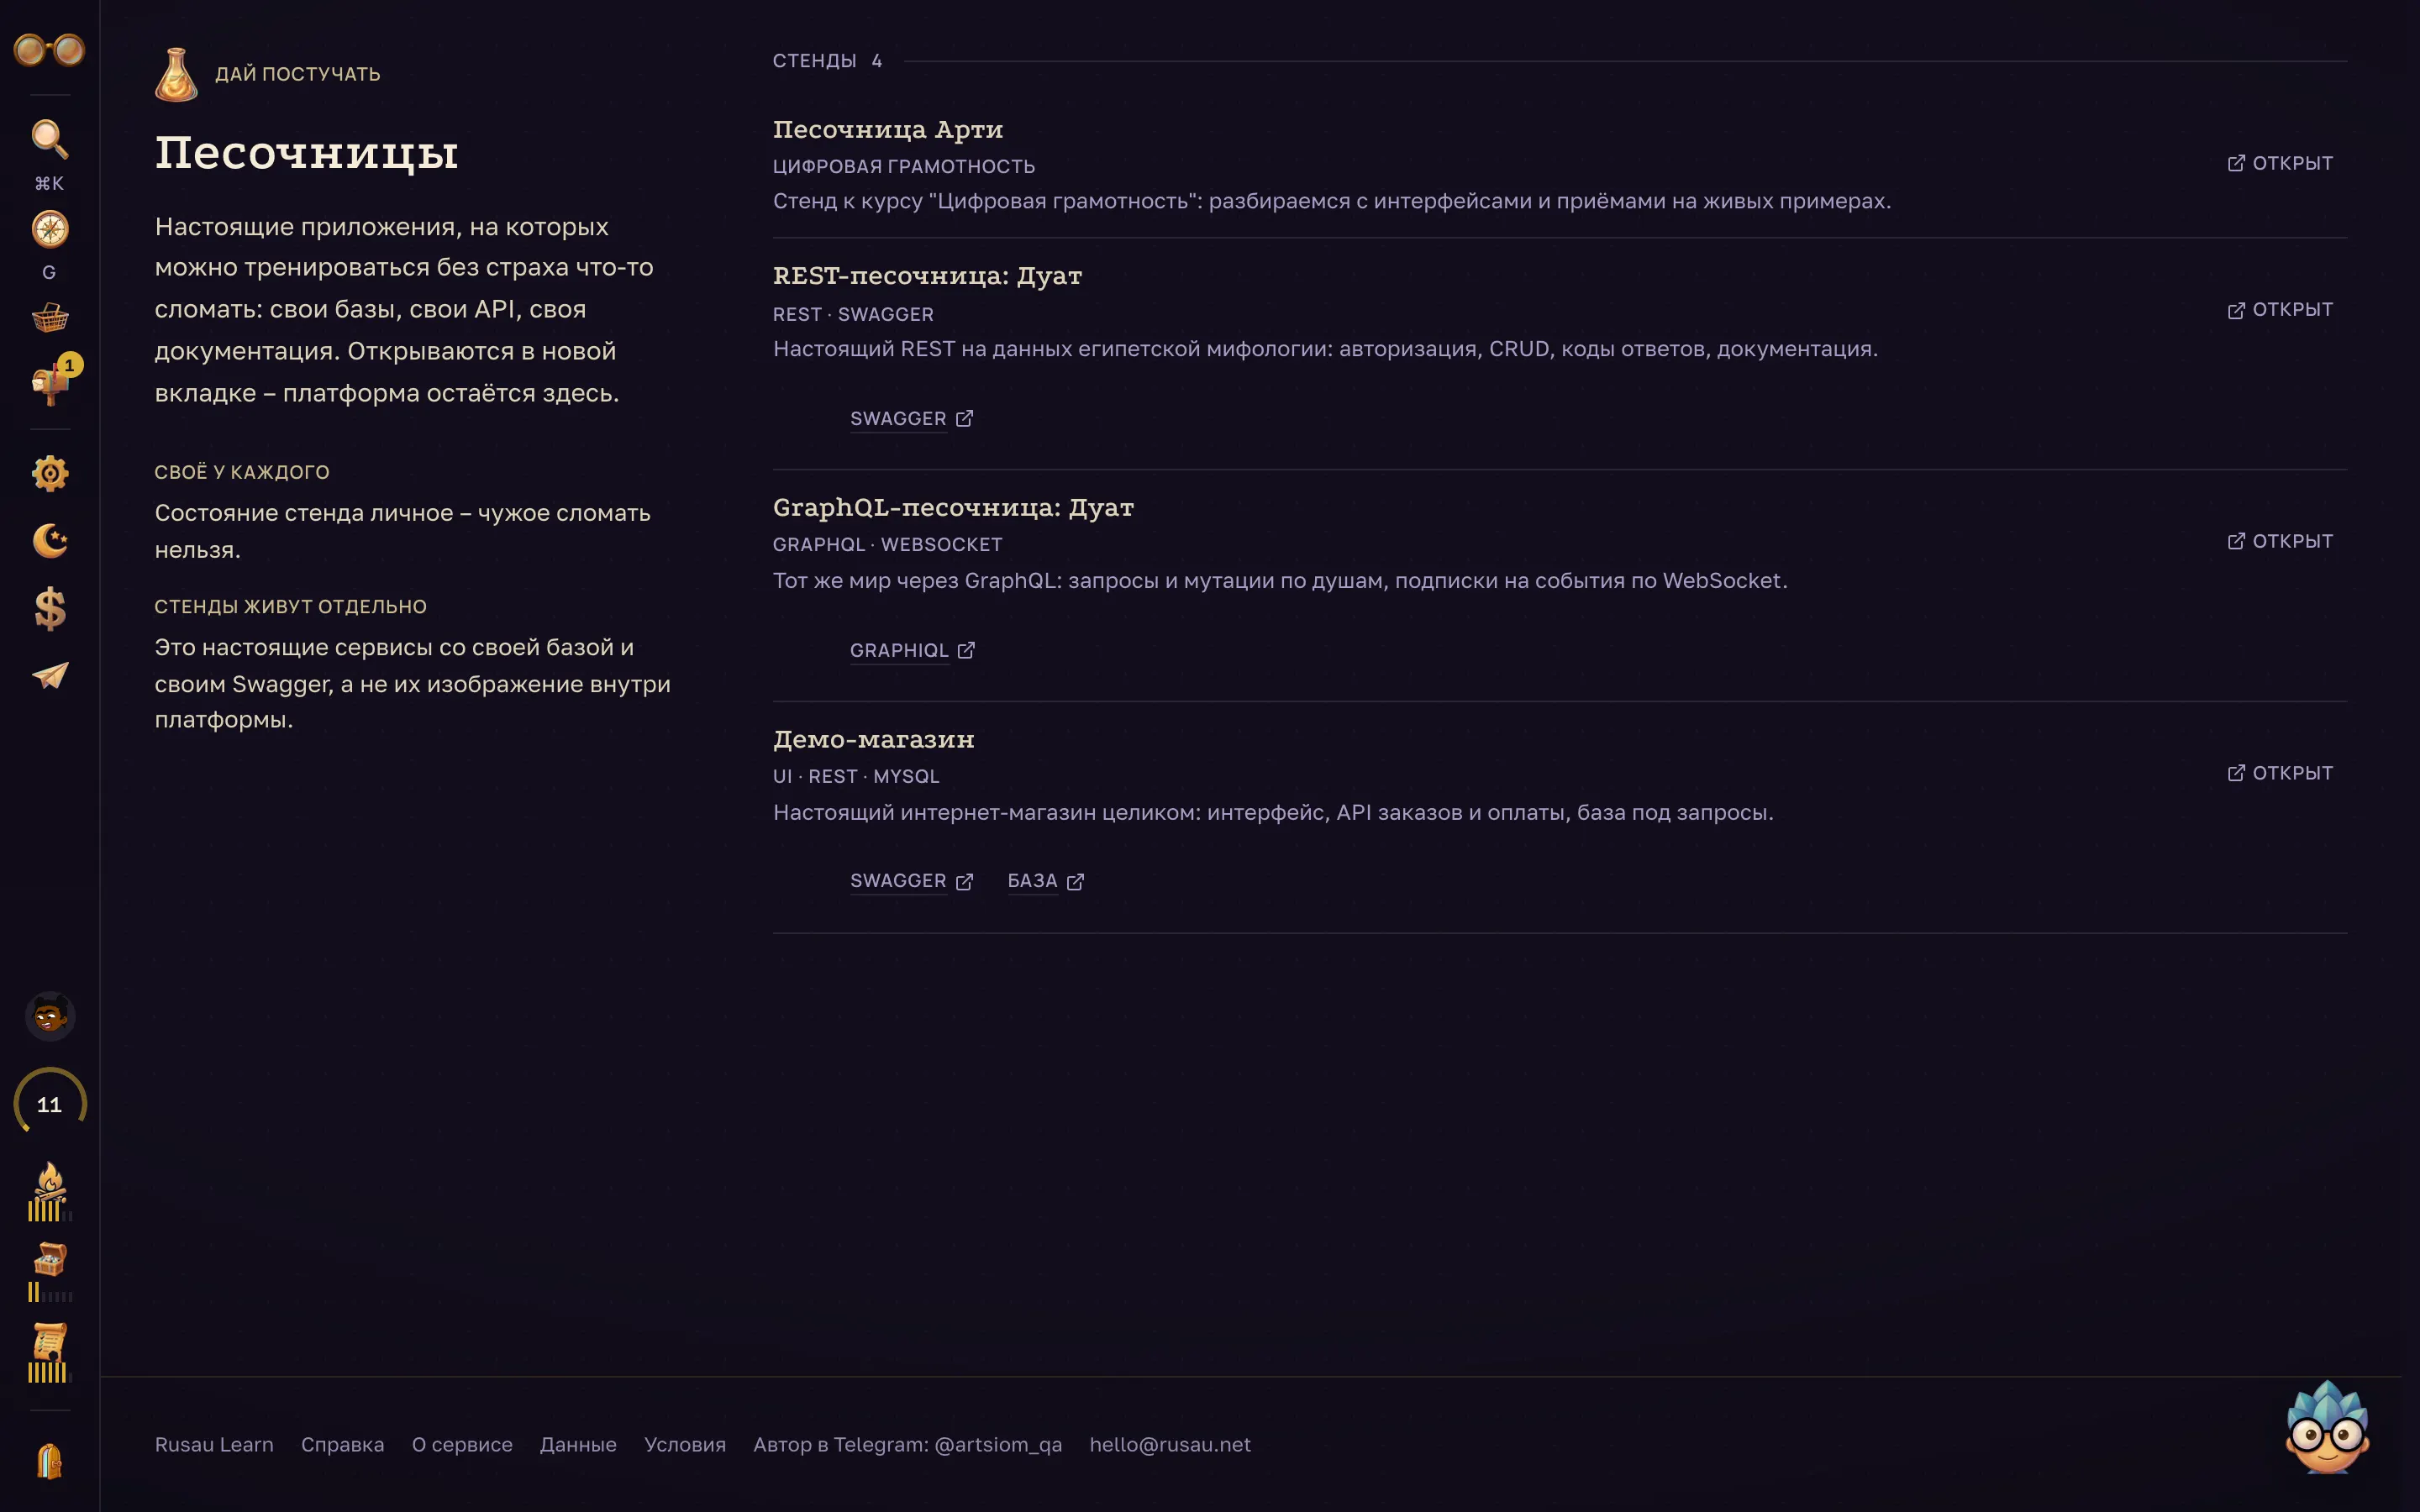Open the mailbox with notification badge
Image resolution: width=2420 pixels, height=1512 pixels.
coord(51,382)
